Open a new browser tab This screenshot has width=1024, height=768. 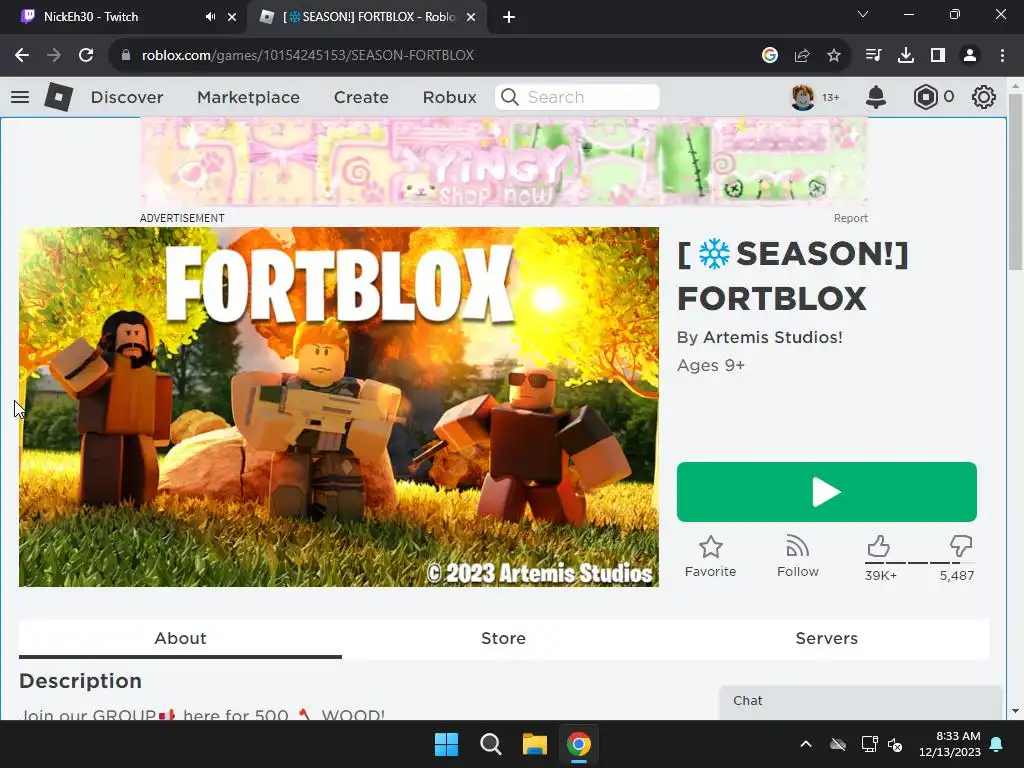point(509,17)
